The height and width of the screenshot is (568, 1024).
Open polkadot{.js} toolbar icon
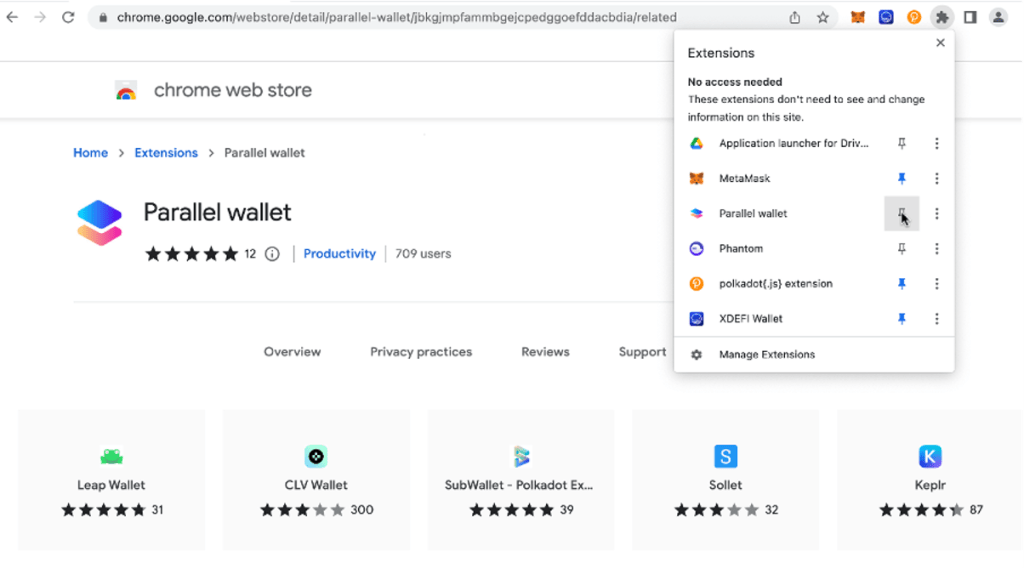(914, 18)
